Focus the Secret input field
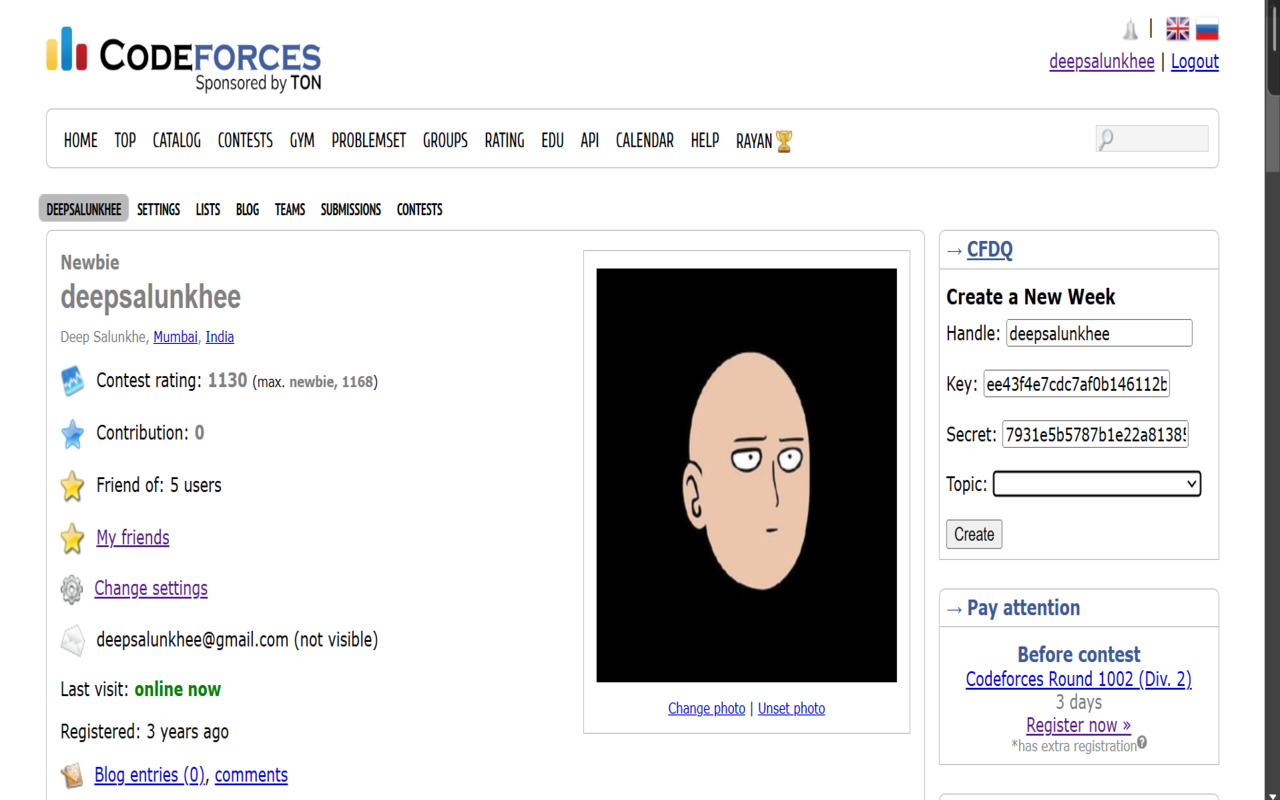The image size is (1280, 800). (1095, 435)
